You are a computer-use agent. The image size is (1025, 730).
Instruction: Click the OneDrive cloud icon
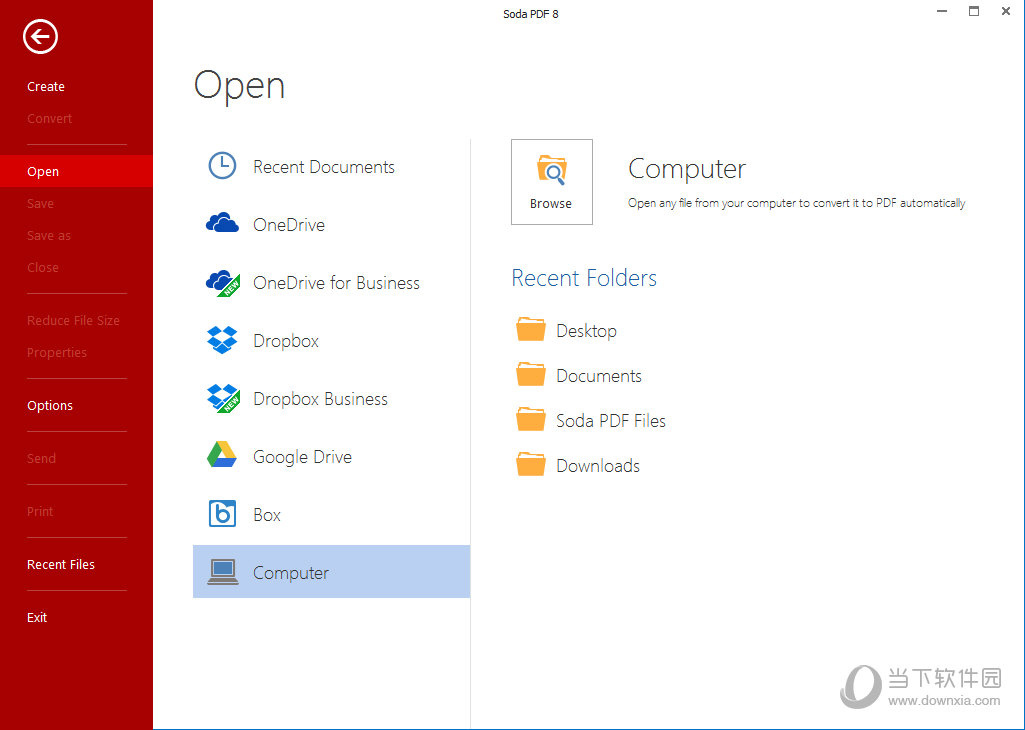click(222, 224)
